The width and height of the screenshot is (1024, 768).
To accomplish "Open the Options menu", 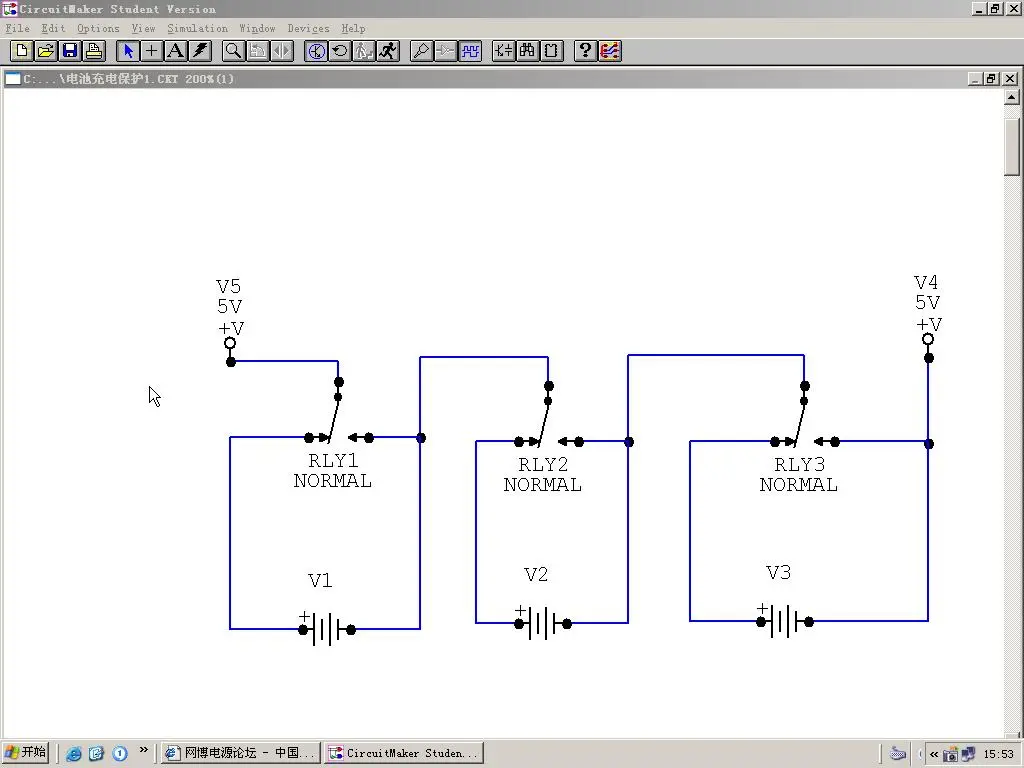I will click(98, 28).
